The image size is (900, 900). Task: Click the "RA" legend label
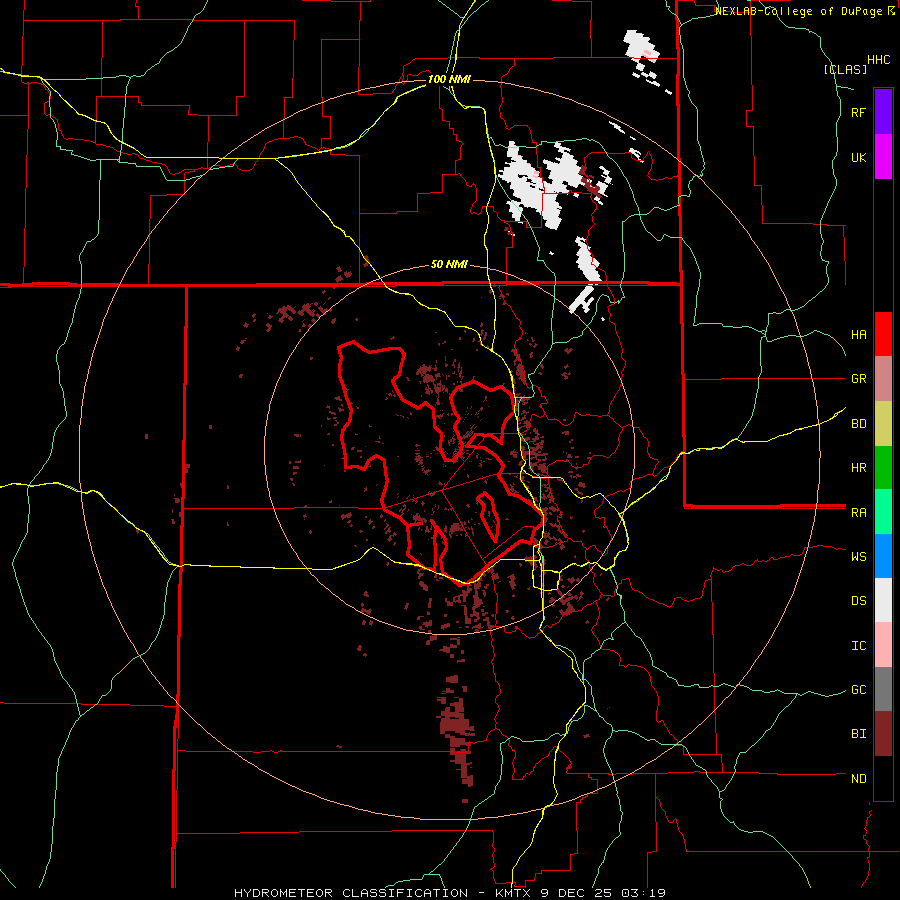coord(858,513)
